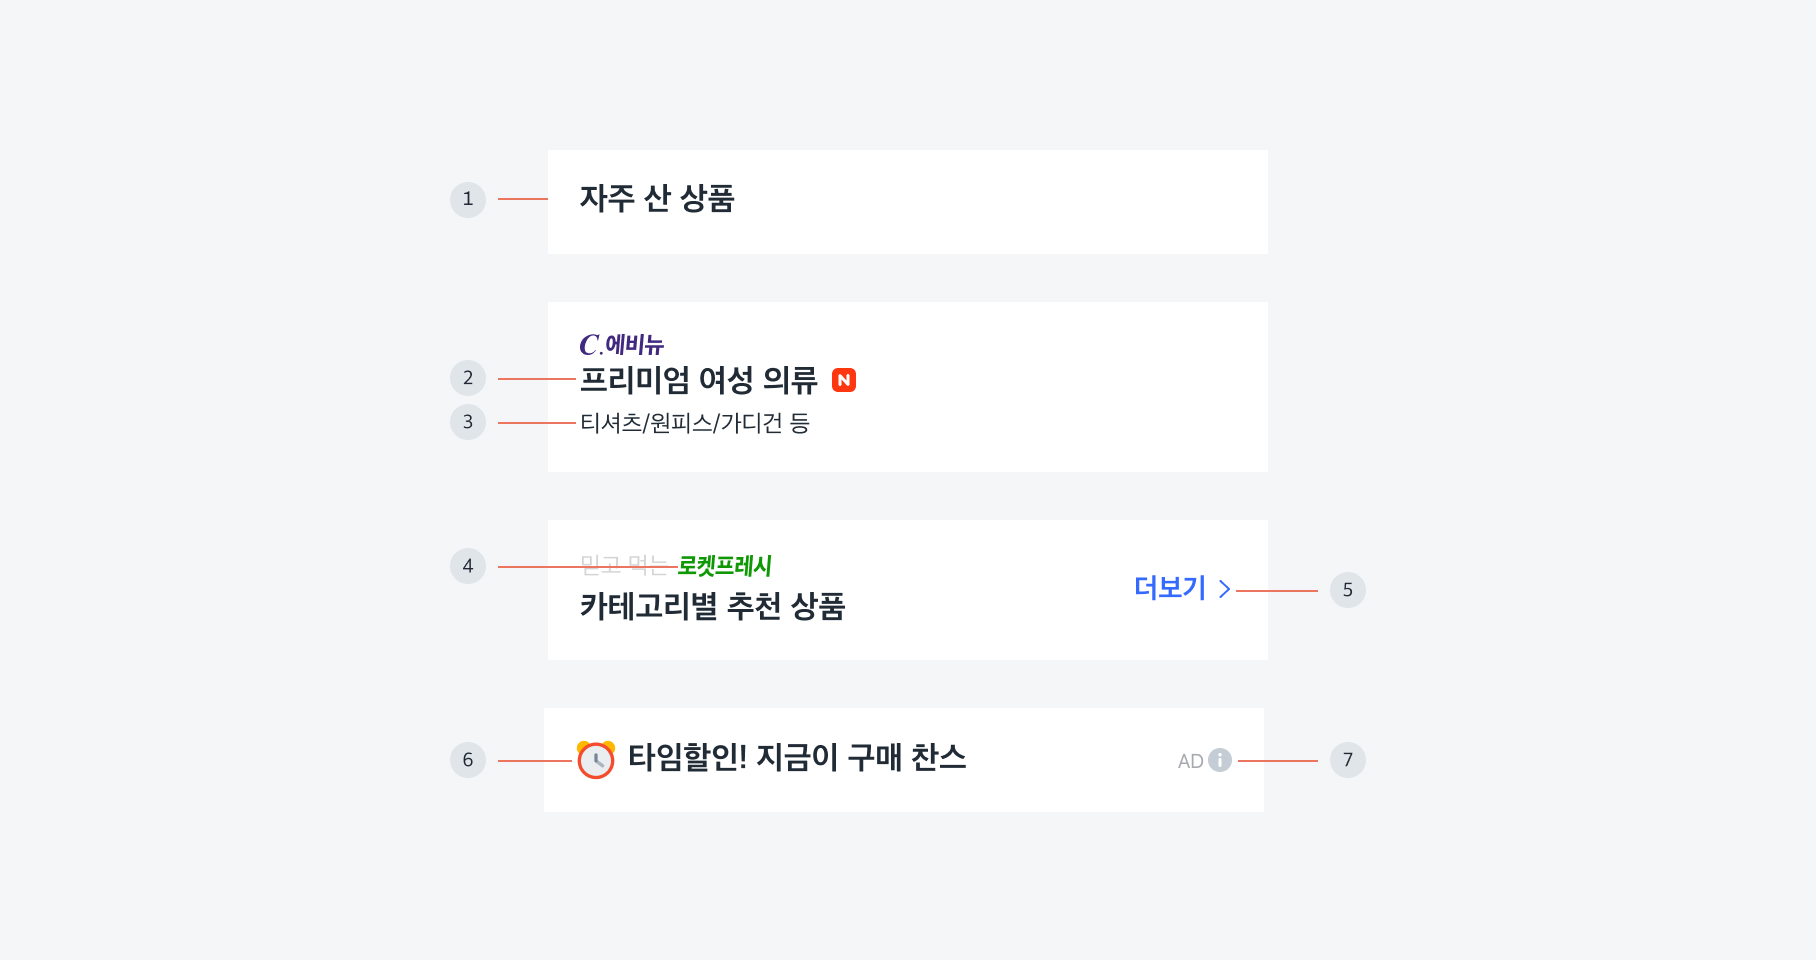This screenshot has width=1816, height=960.
Task: Click the 프리미엄 여성 의류 title
Action: (699, 380)
